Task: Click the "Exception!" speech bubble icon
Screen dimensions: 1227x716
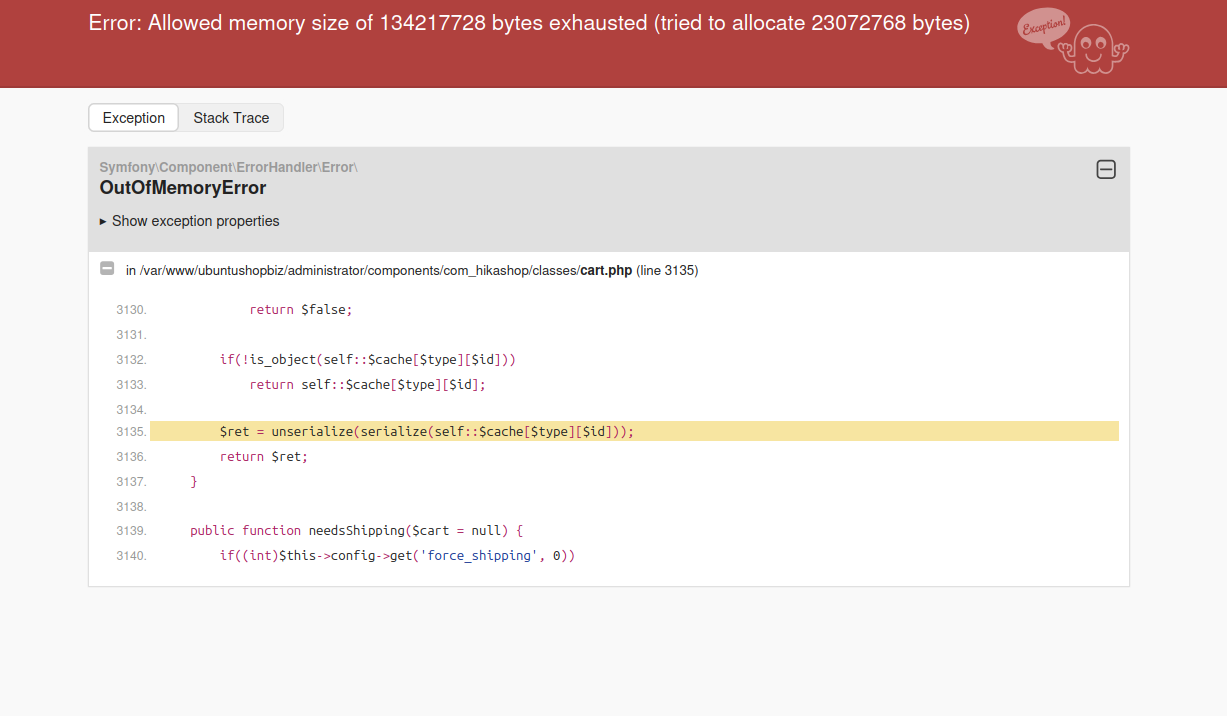Action: click(x=1043, y=26)
